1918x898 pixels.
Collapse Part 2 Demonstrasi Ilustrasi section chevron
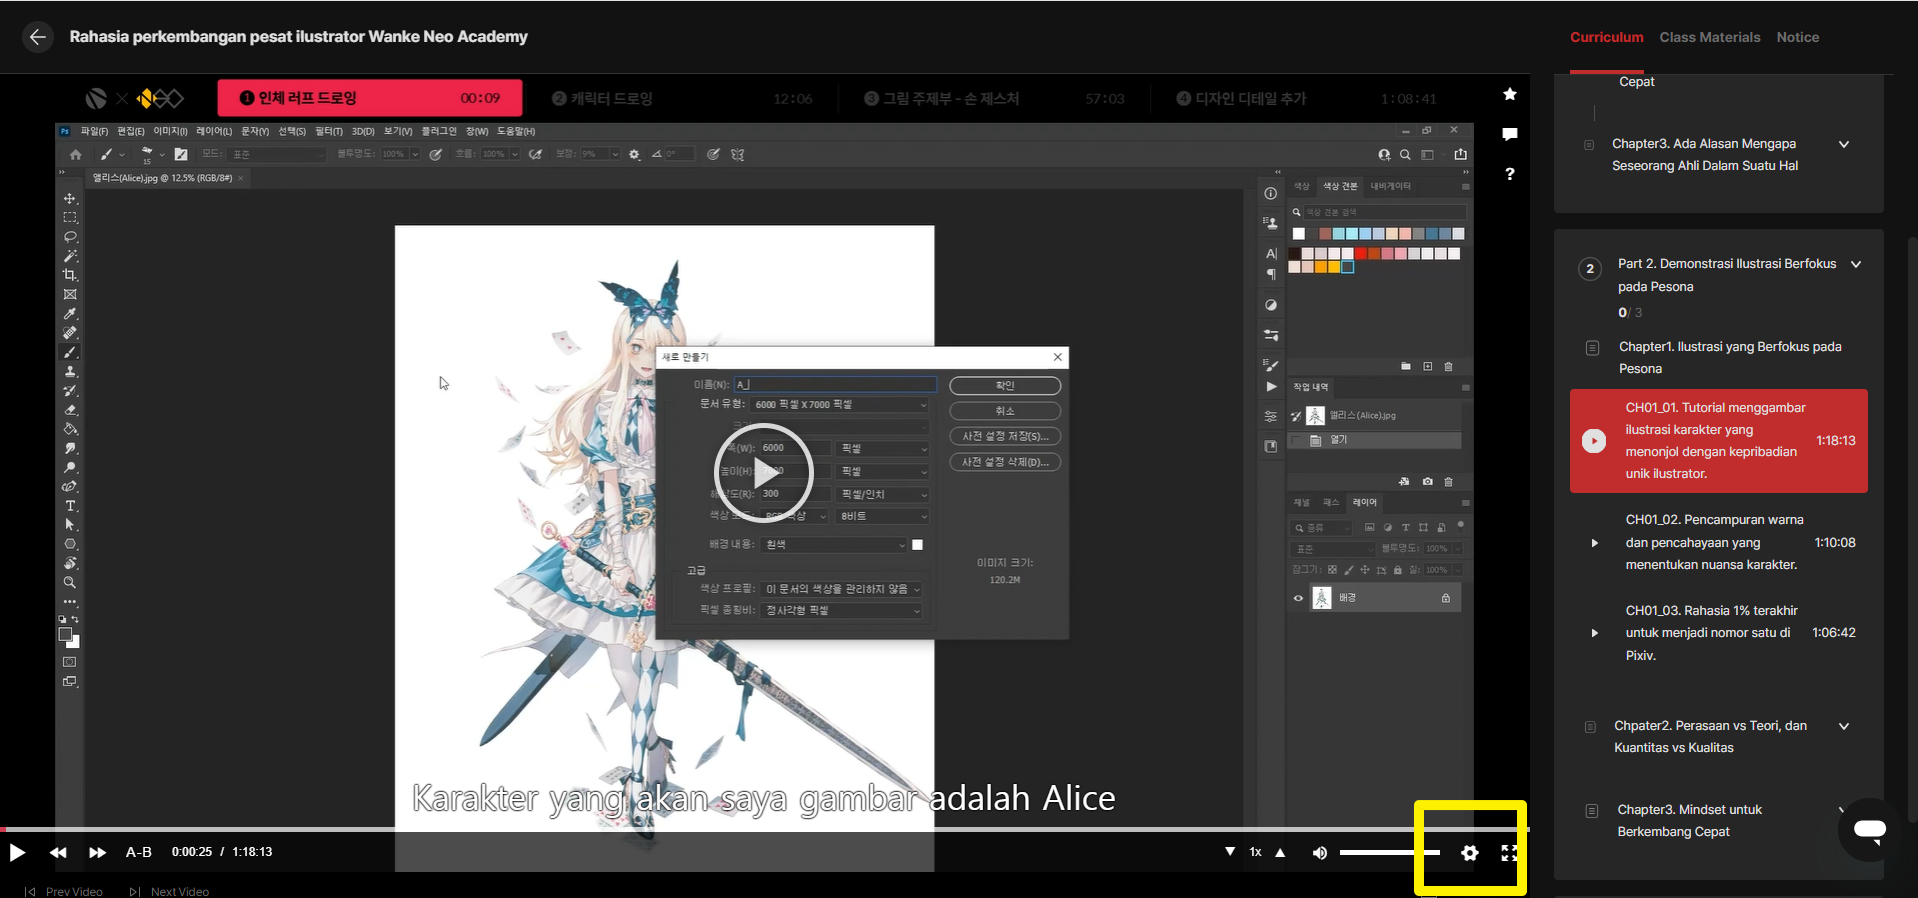1856,265
